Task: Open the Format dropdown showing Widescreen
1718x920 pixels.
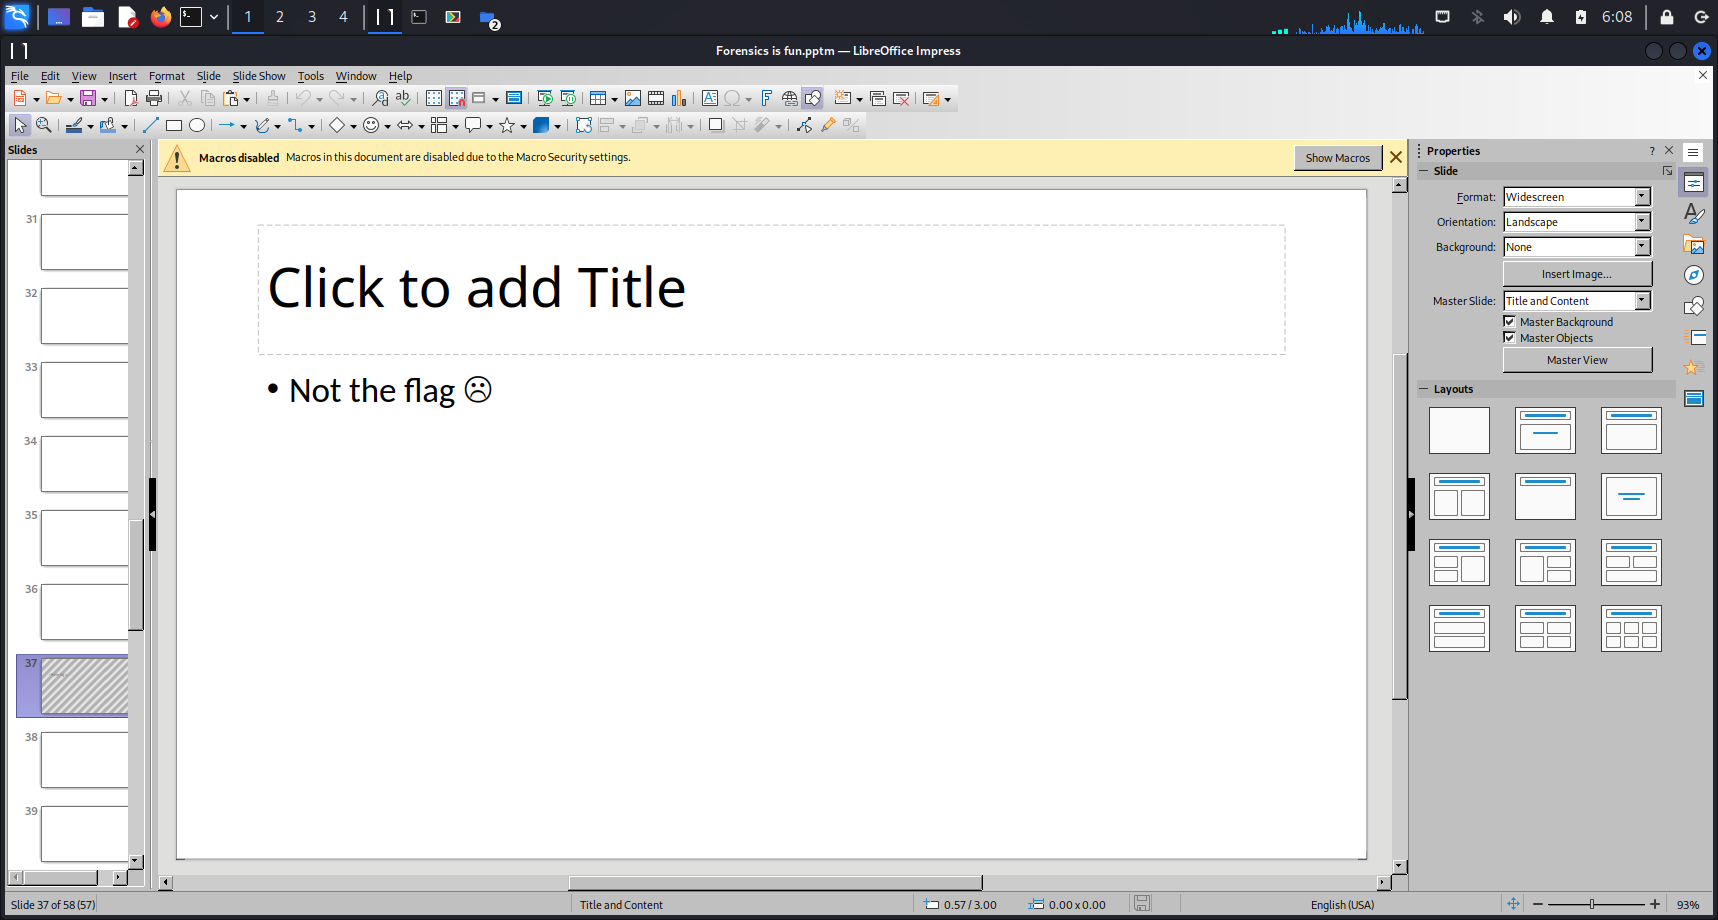Action: (x=1642, y=197)
